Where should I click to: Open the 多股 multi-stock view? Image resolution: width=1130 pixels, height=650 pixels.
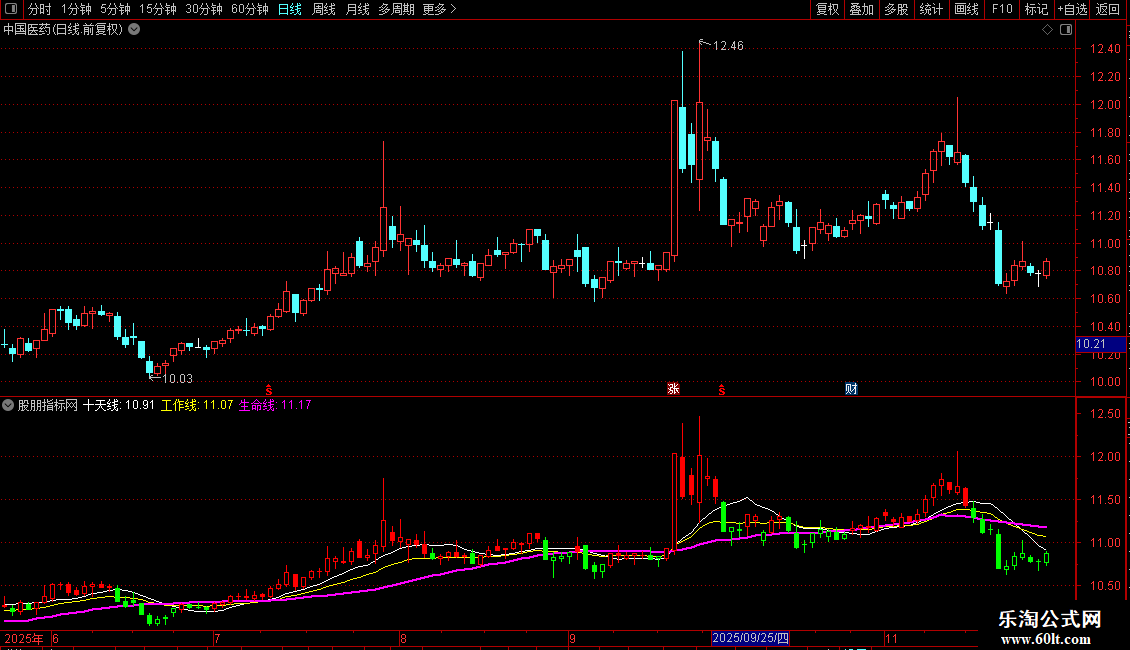tap(897, 9)
